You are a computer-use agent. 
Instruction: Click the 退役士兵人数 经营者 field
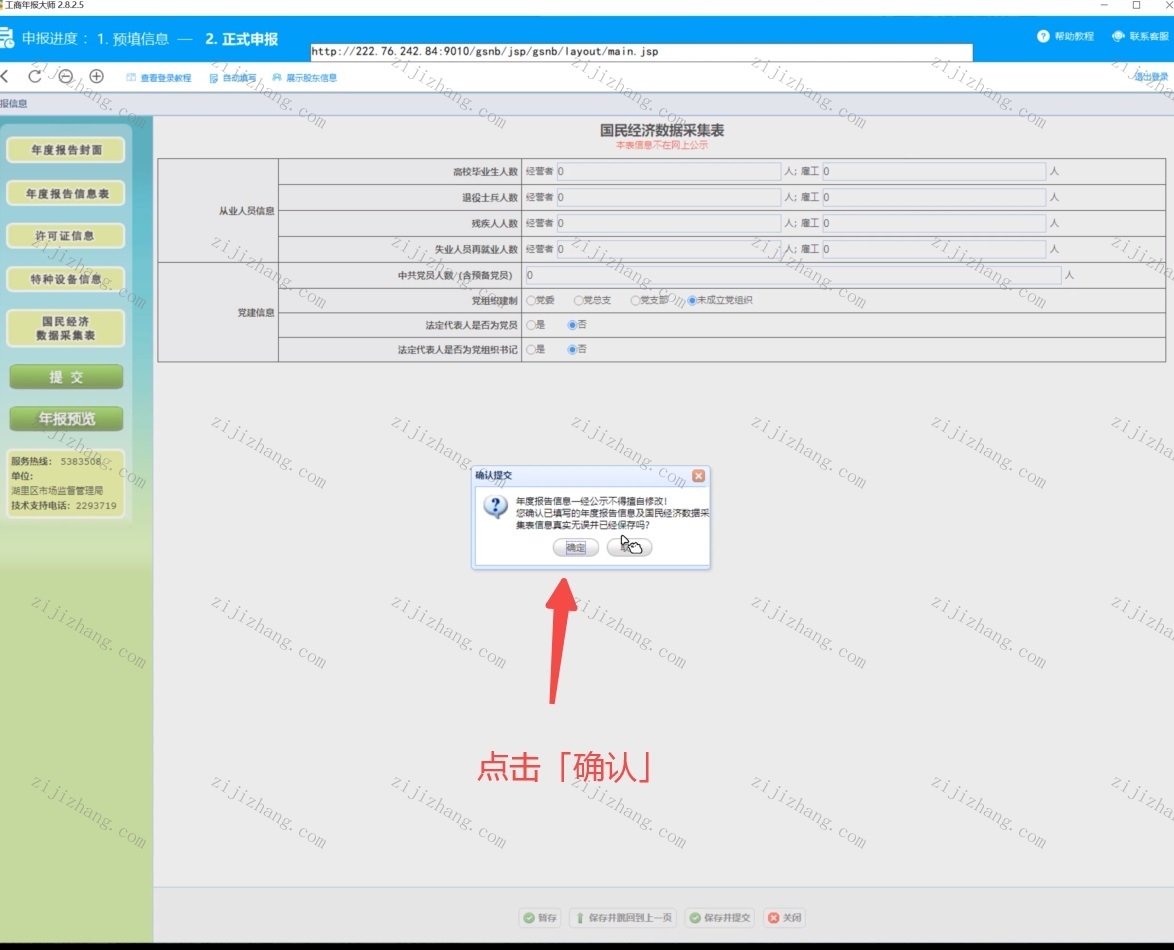click(669, 198)
